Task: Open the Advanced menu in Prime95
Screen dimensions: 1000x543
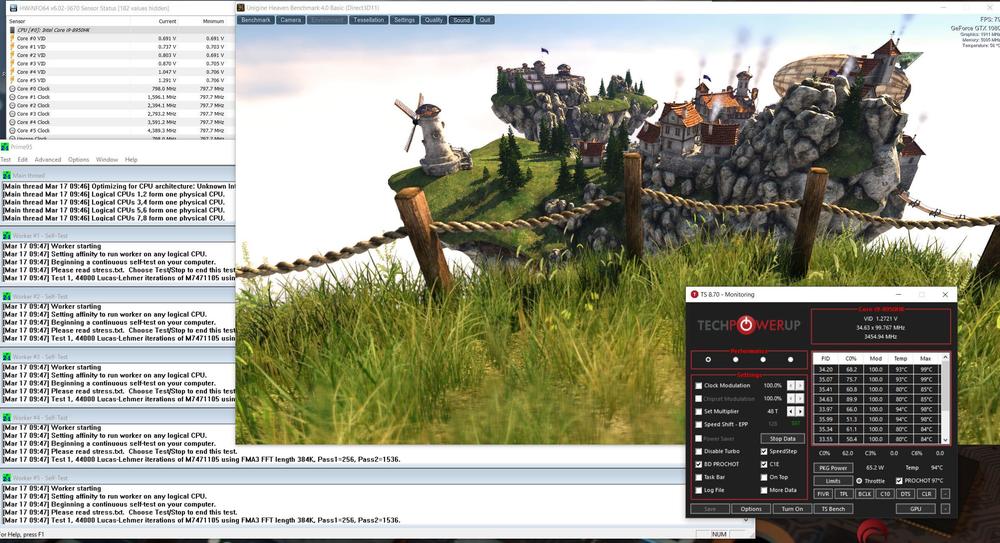Action: pyautogui.click(x=47, y=160)
